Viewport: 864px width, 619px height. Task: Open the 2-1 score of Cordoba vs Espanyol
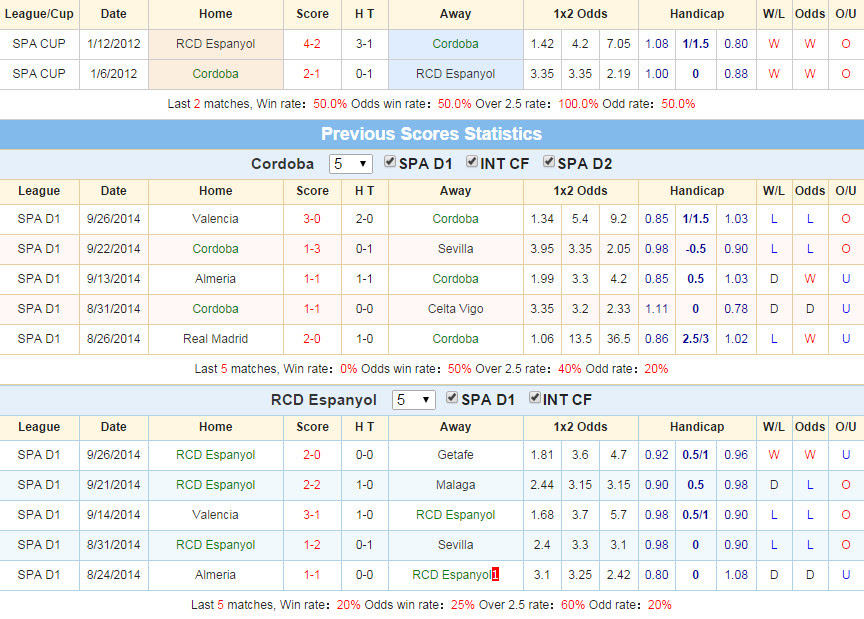tap(312, 74)
